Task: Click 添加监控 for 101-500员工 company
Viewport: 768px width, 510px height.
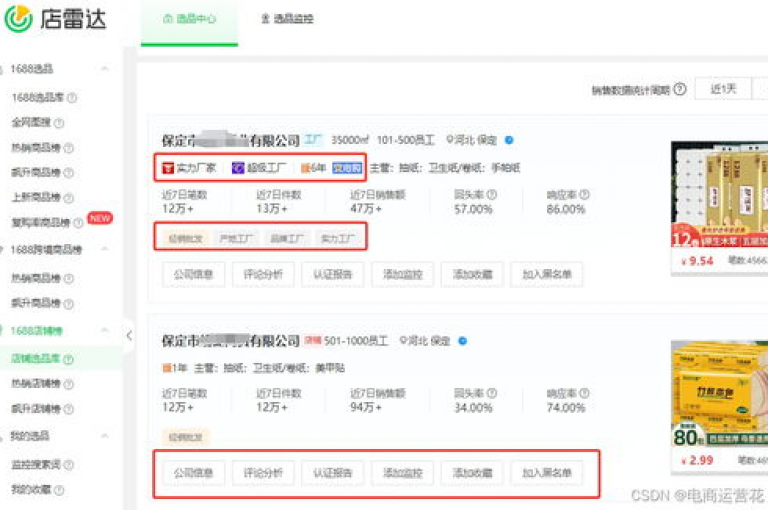Action: 403,274
